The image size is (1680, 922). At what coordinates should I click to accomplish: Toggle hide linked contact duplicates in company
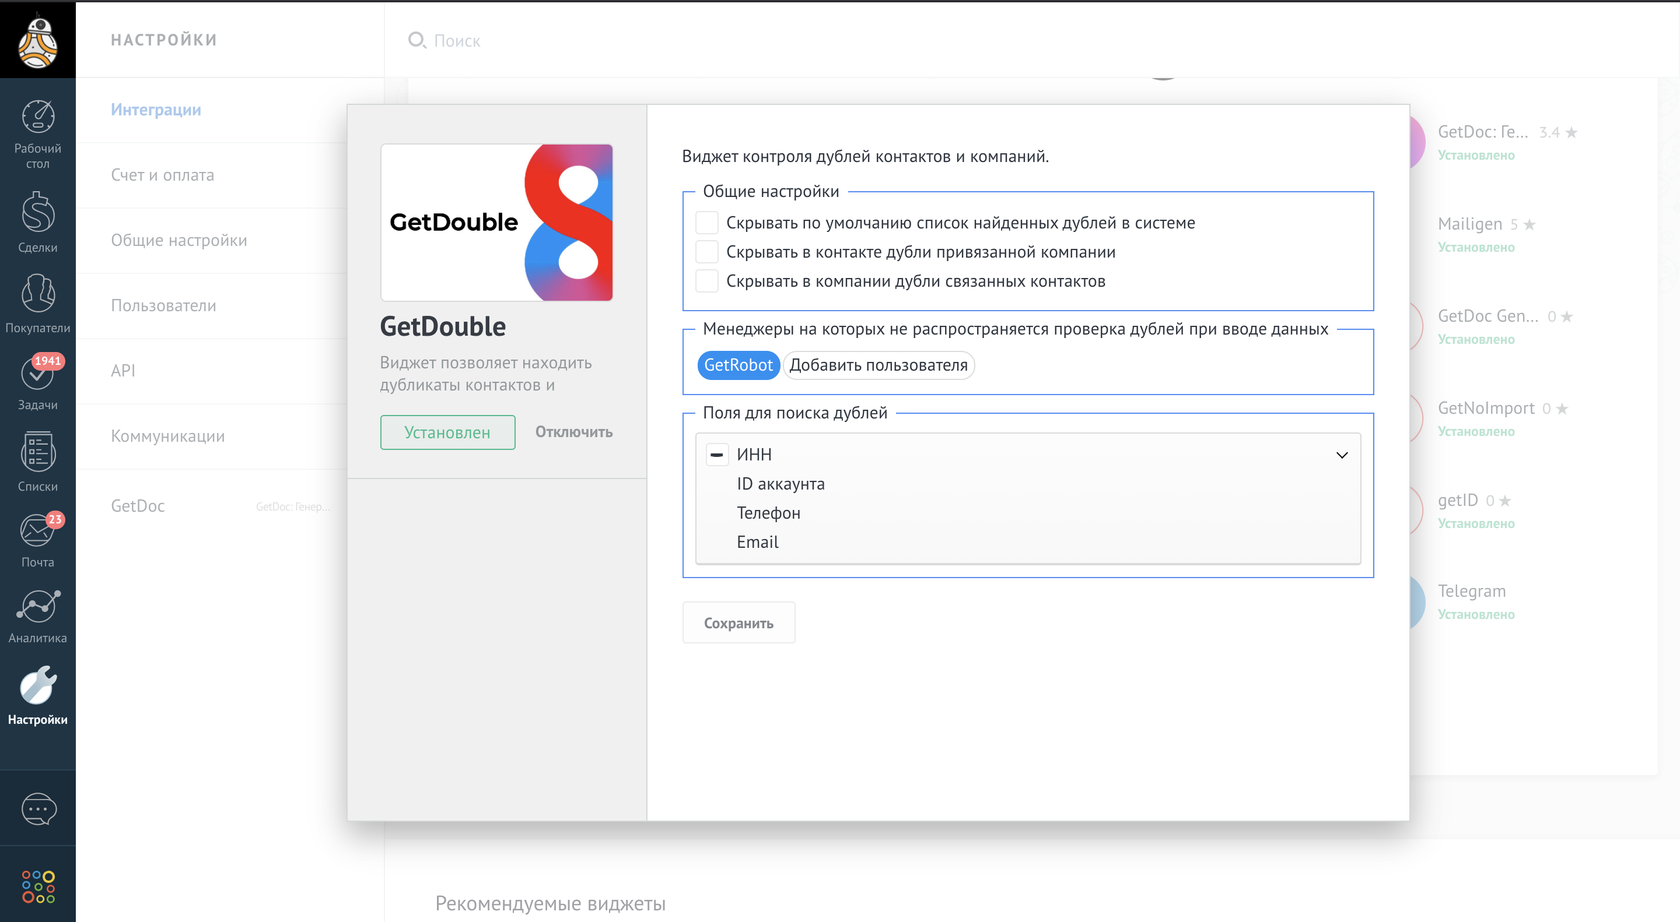click(x=707, y=281)
